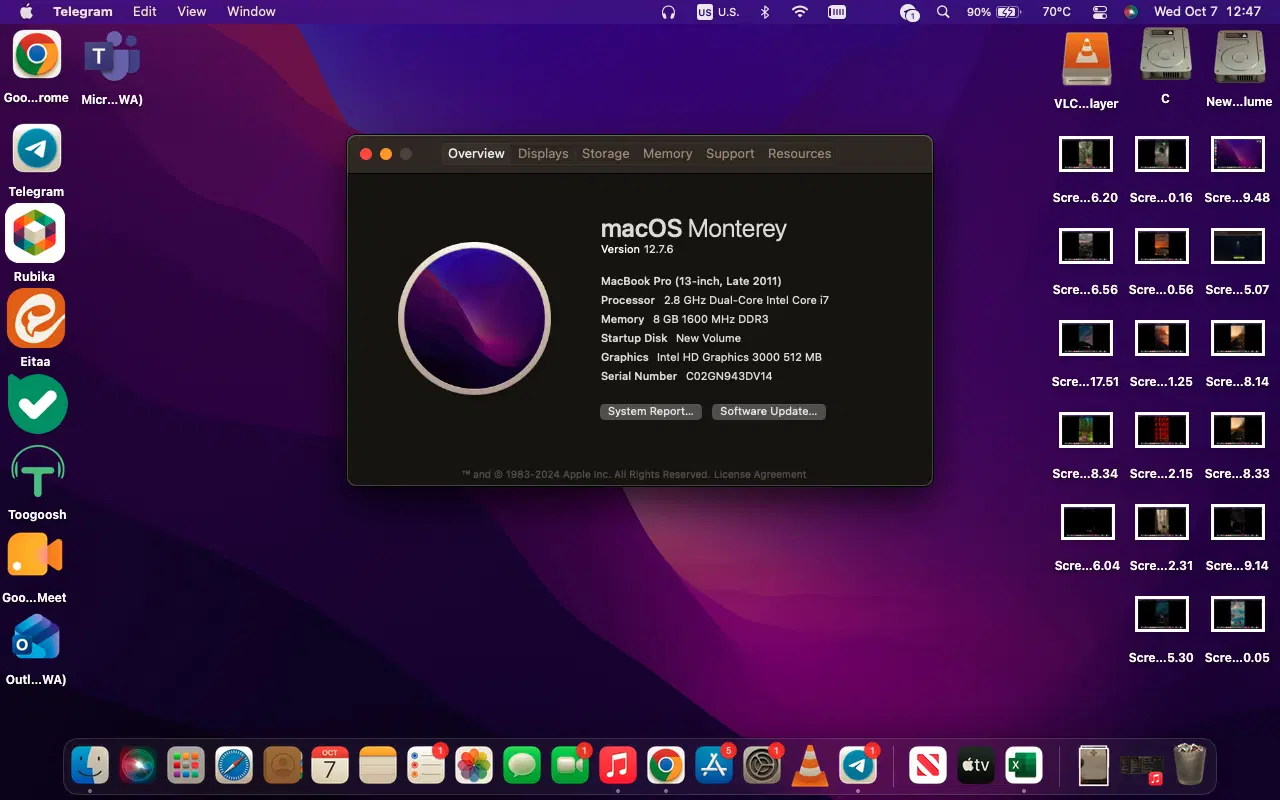Open the battery status menu
The image size is (1280, 800).
(x=992, y=12)
